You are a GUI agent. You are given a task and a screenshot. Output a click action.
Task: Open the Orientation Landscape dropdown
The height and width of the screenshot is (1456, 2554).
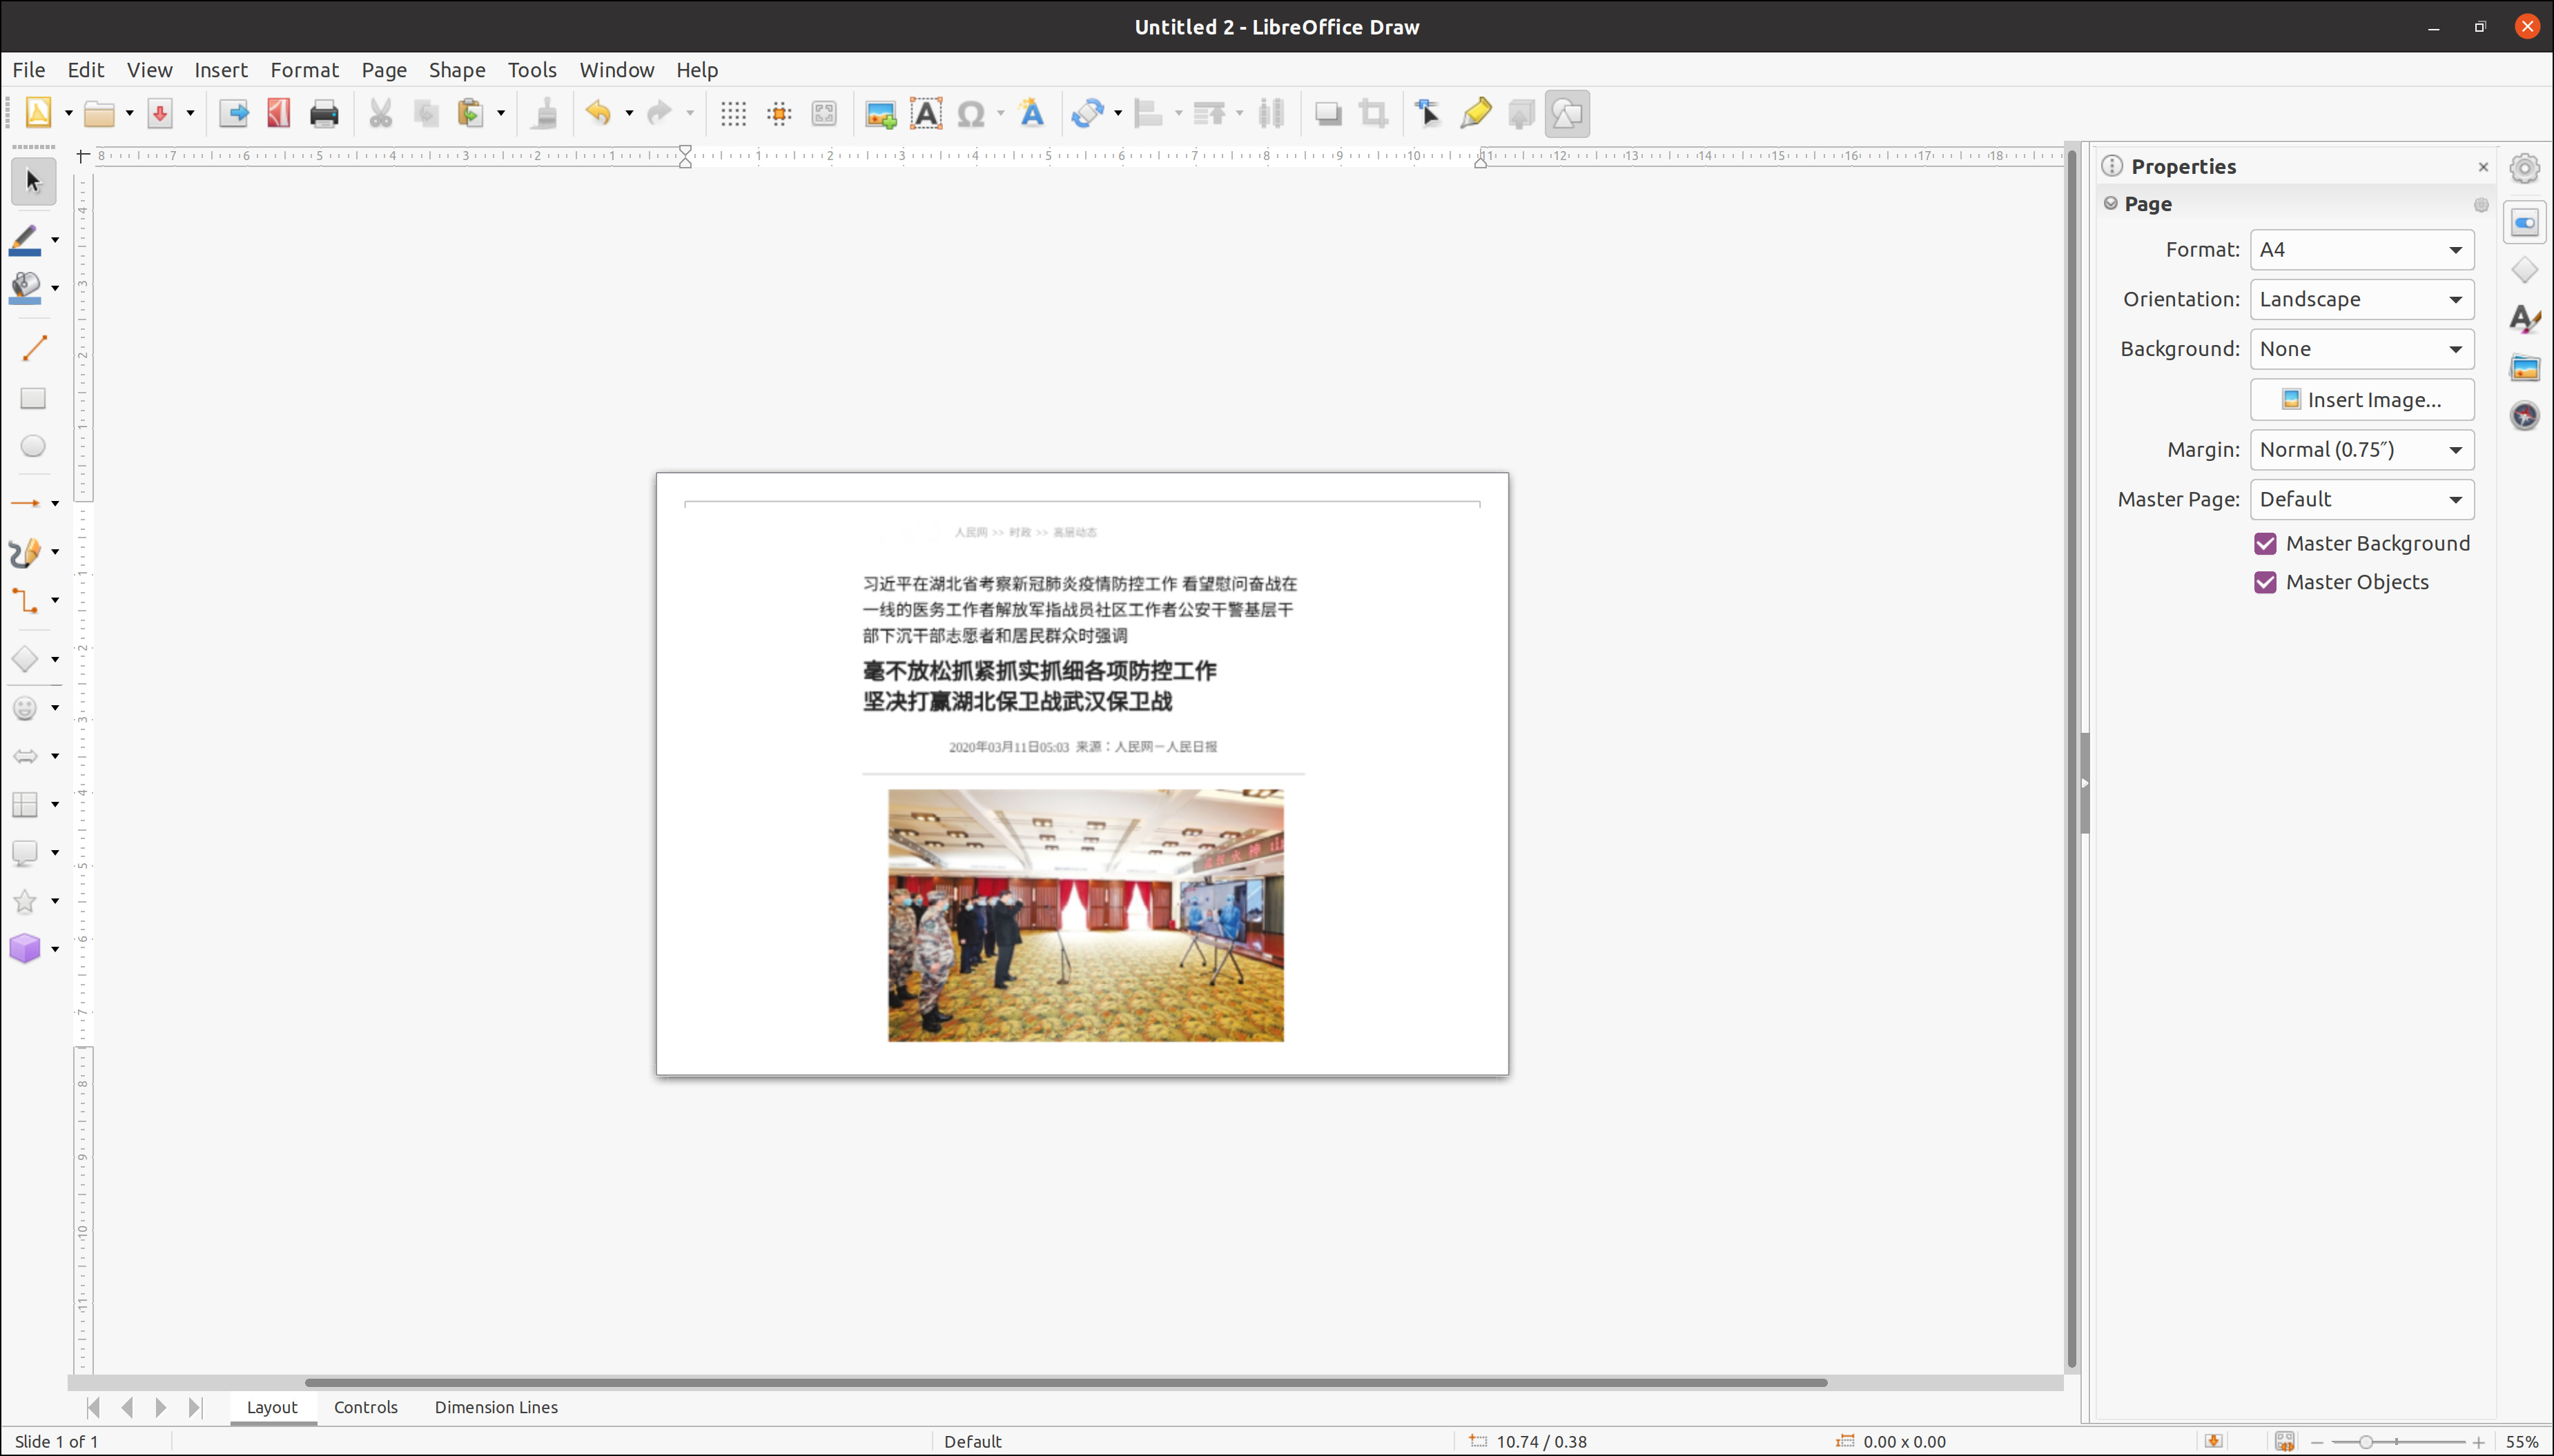2362,300
